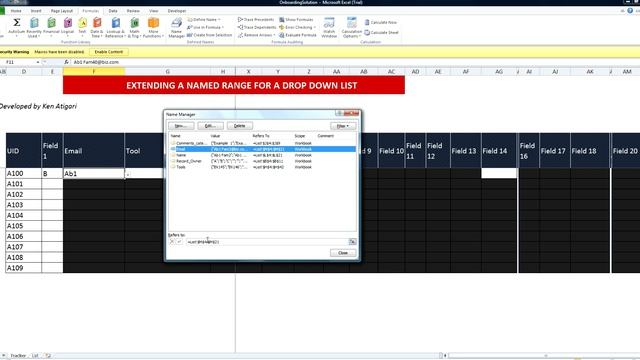Click Close button in Name Manager
This screenshot has width=640, height=360.
pyautogui.click(x=343, y=253)
